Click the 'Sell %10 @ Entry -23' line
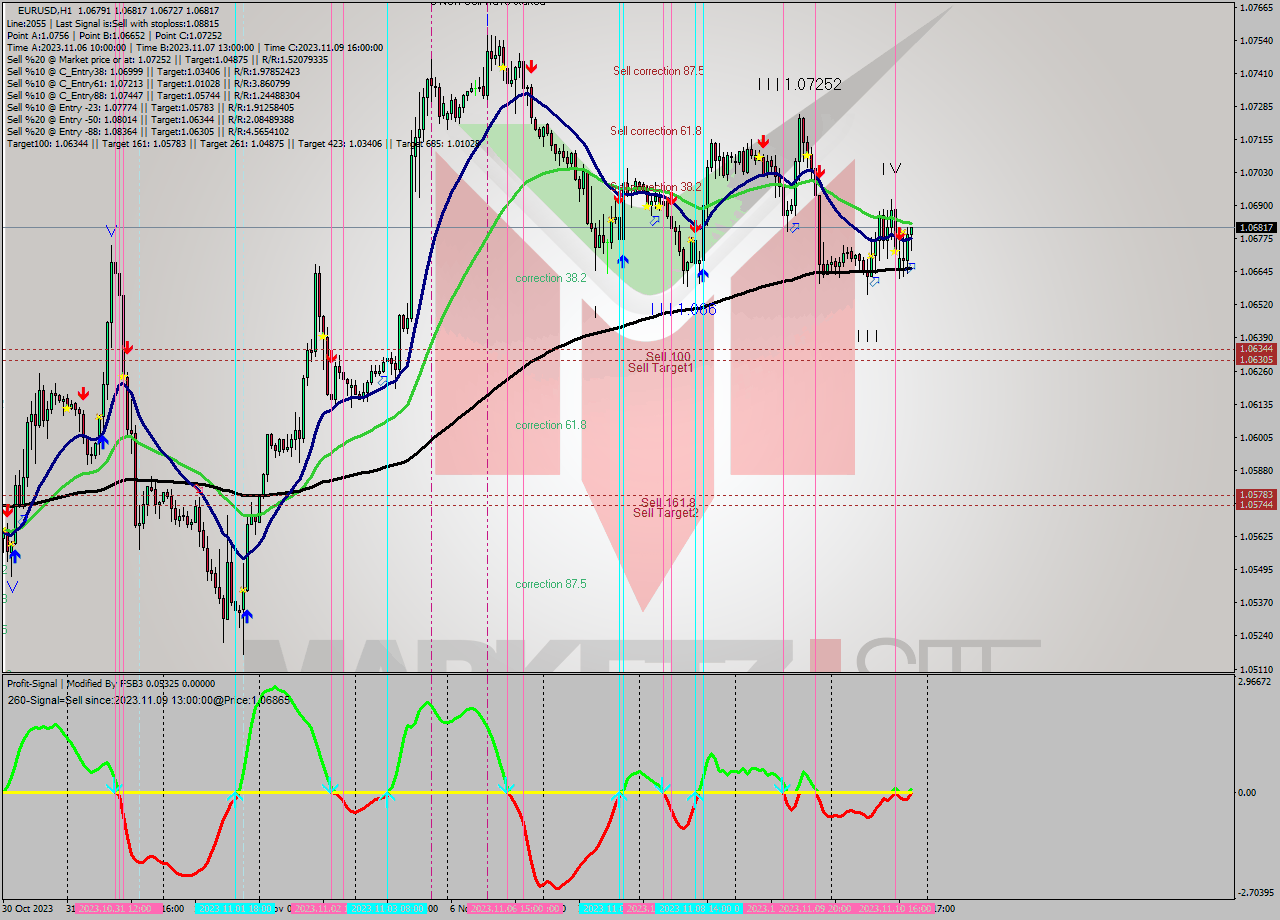 point(151,107)
